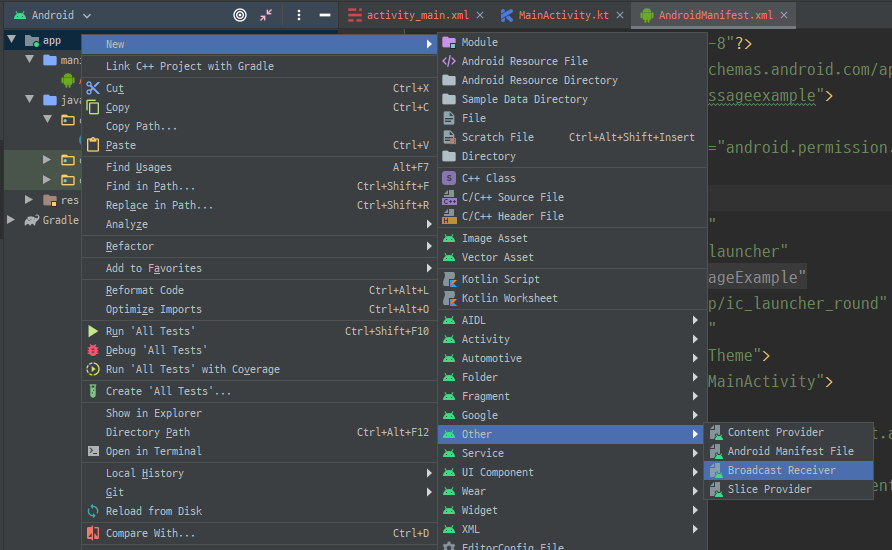Expand the Fragment submenu arrow
Screen dimensions: 892x550
(695, 396)
